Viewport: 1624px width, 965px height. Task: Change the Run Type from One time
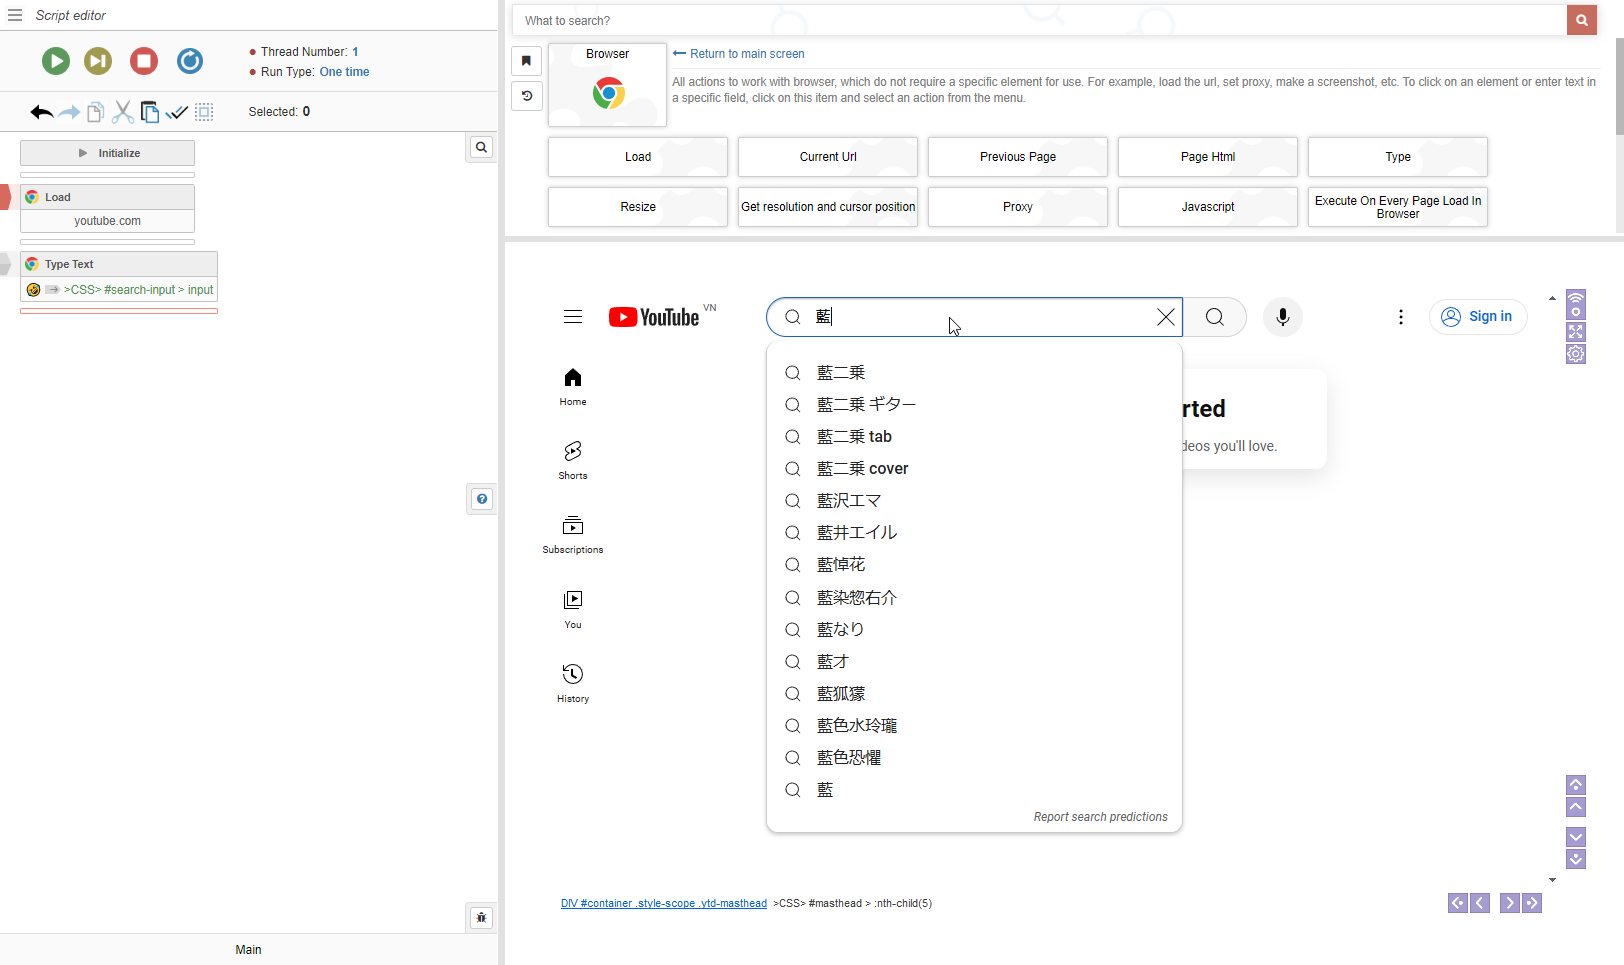[x=344, y=71]
